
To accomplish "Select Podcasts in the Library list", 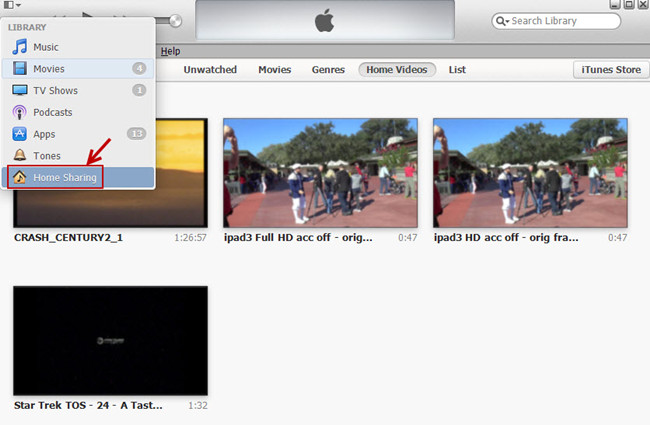I will click(x=78, y=112).
